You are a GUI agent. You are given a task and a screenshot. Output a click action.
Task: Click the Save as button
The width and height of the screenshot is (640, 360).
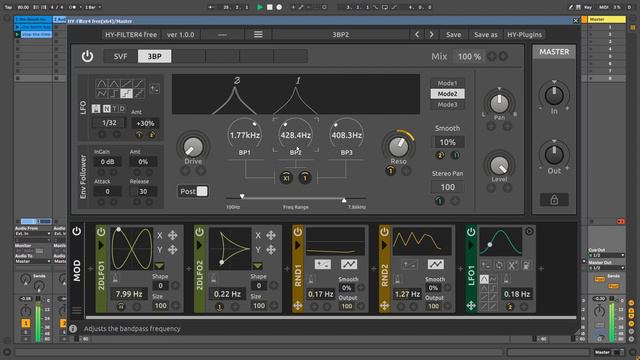tap(486, 35)
